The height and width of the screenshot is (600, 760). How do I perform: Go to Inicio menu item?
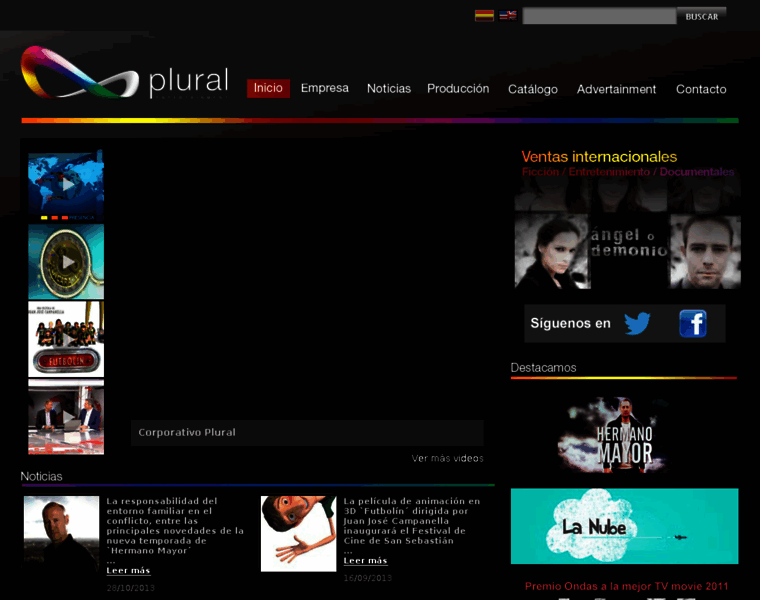click(x=268, y=88)
